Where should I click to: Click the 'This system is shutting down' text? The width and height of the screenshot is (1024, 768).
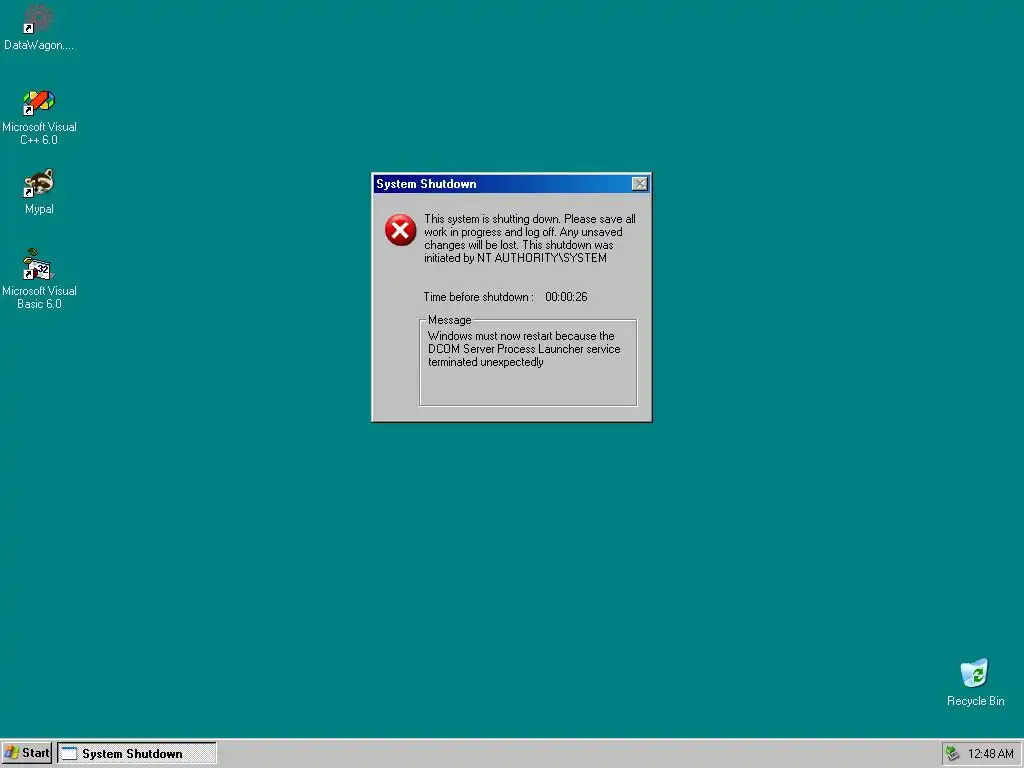[x=530, y=238]
